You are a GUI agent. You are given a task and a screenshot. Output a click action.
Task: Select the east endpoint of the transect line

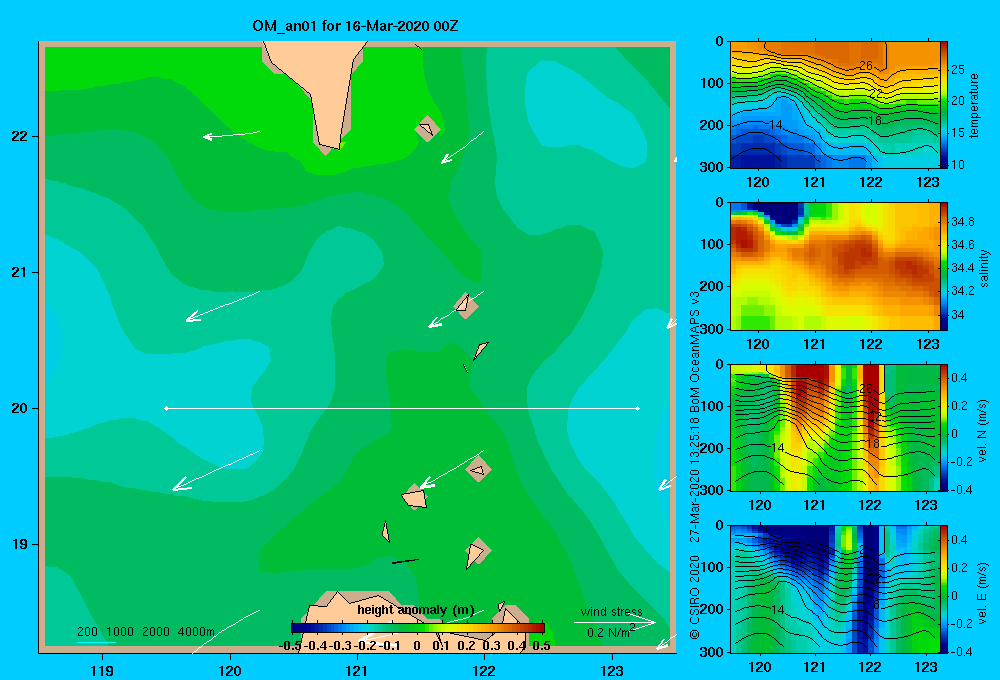[638, 408]
